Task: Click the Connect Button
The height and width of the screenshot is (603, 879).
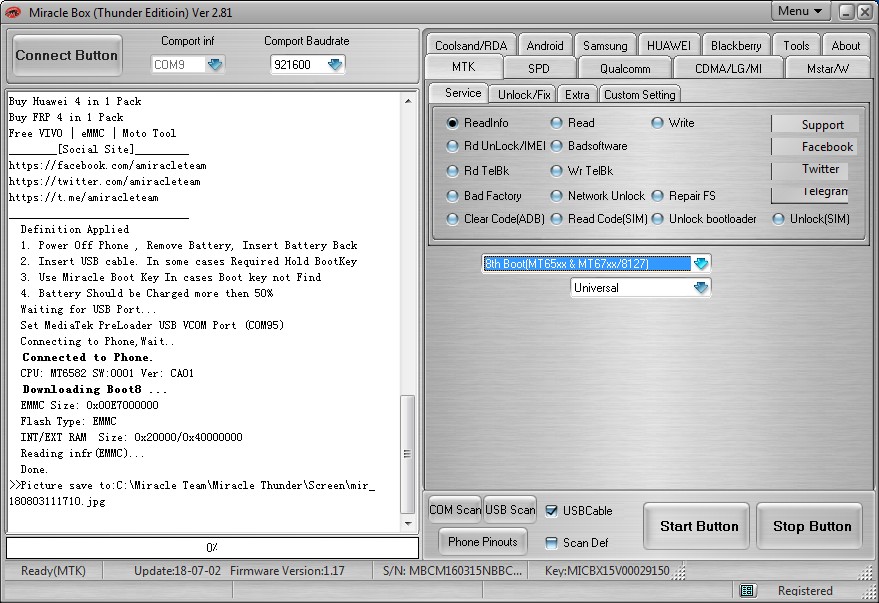Action: pyautogui.click(x=67, y=55)
